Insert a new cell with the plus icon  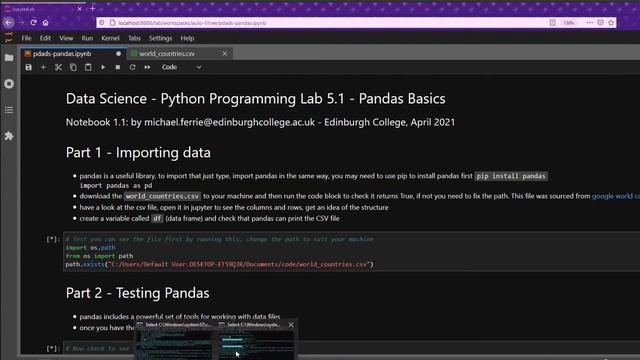coord(43,67)
